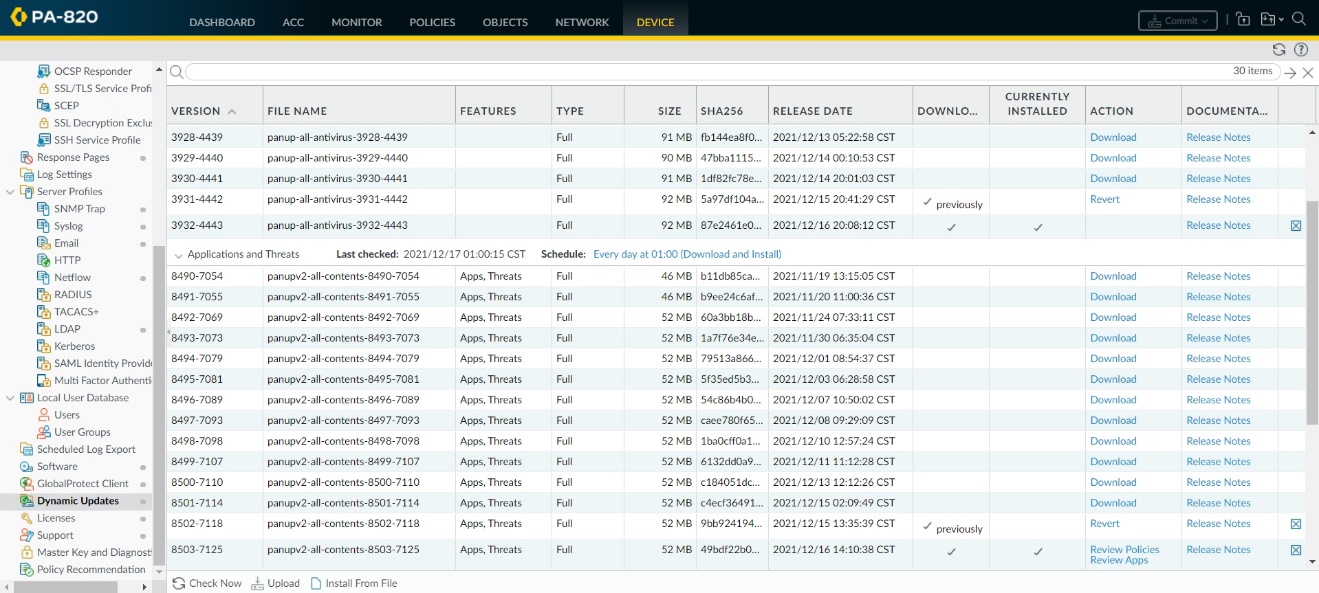Collapse the Local User Database tree node
1319x593 pixels.
click(11, 398)
